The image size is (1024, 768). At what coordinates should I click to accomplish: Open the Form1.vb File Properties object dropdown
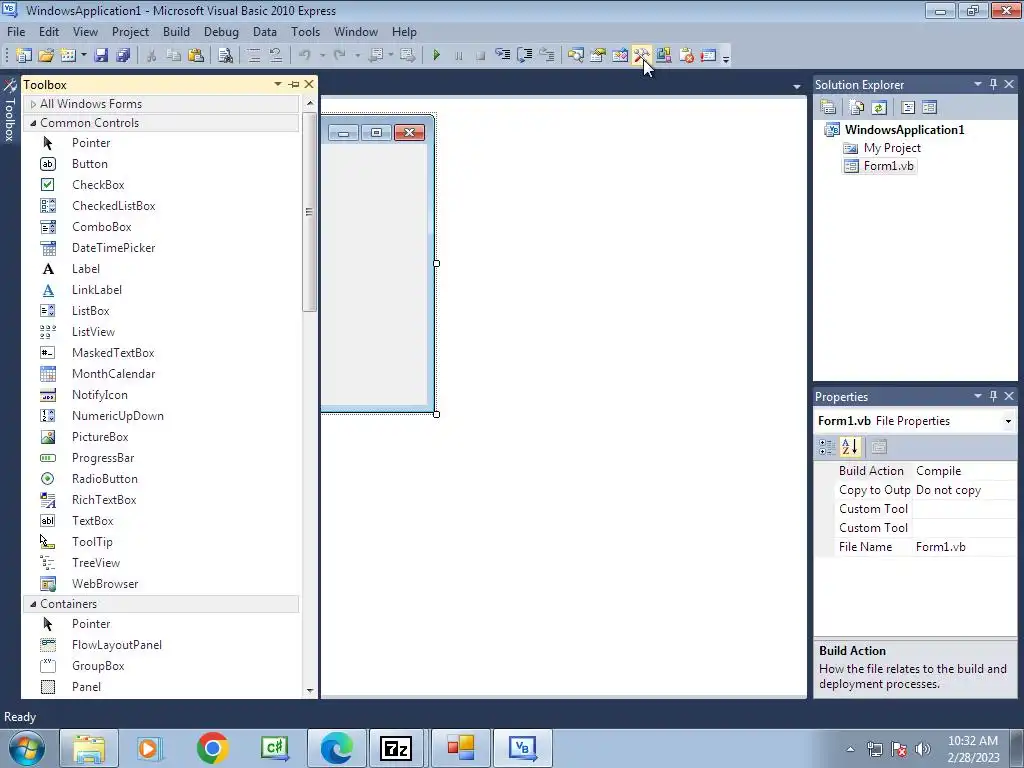coord(1008,421)
